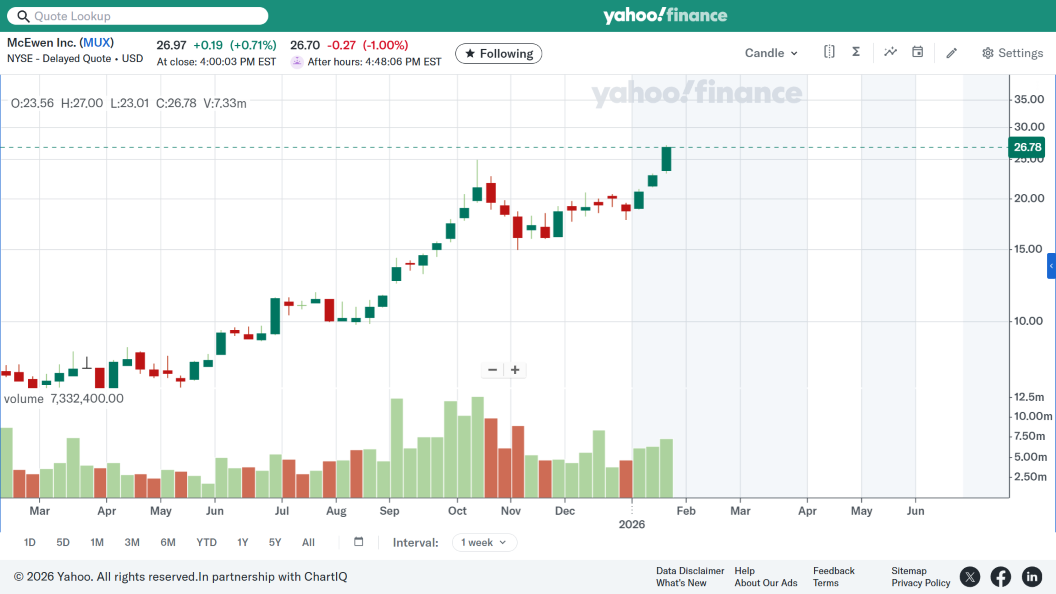The image size is (1056, 594).
Task: Open the comparison tool icon
Action: point(829,52)
